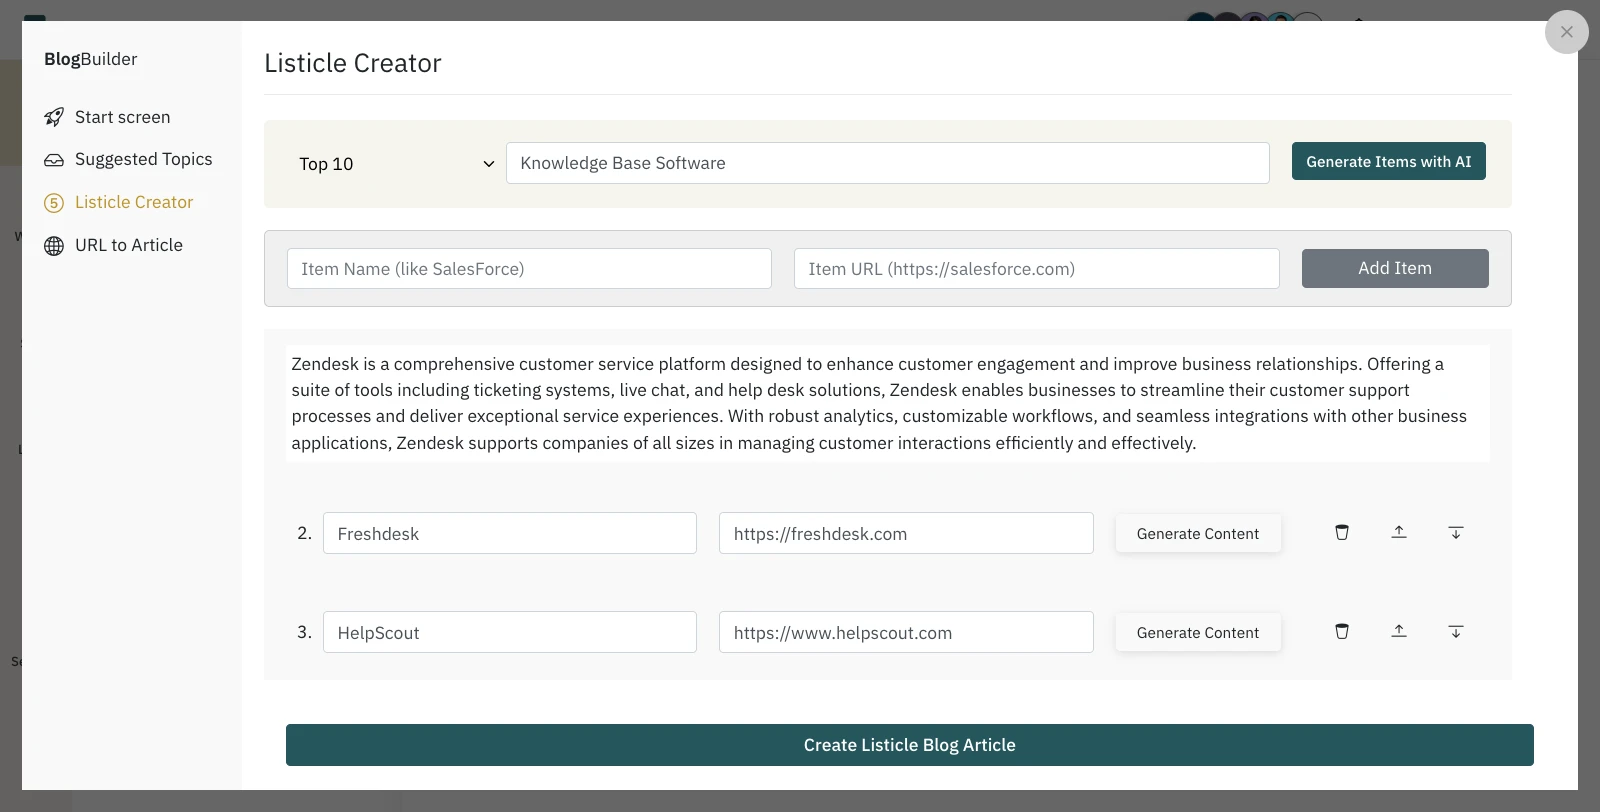This screenshot has width=1600, height=812.
Task: Edit the https://freshdesk.com URL field
Action: pos(906,533)
